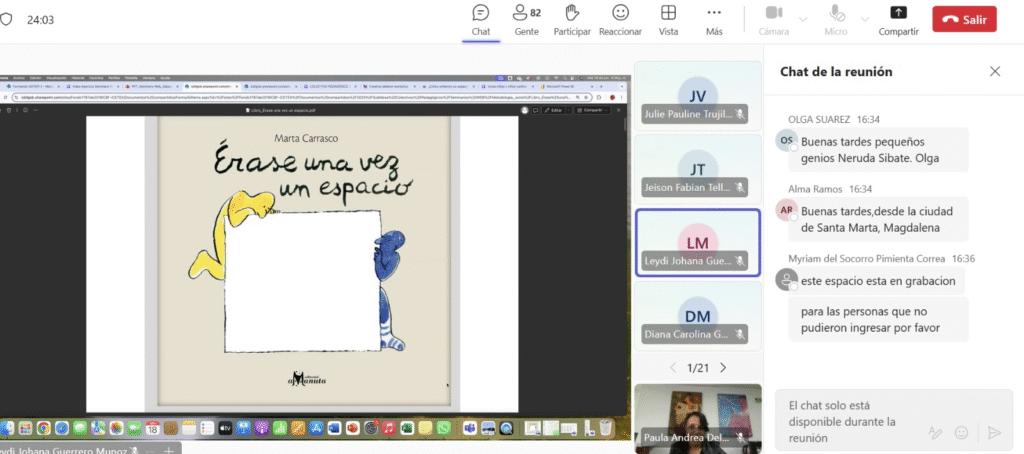Viewport: 1024px width, 454px height.
Task: Open the Gente participants panel
Action: coord(526,20)
